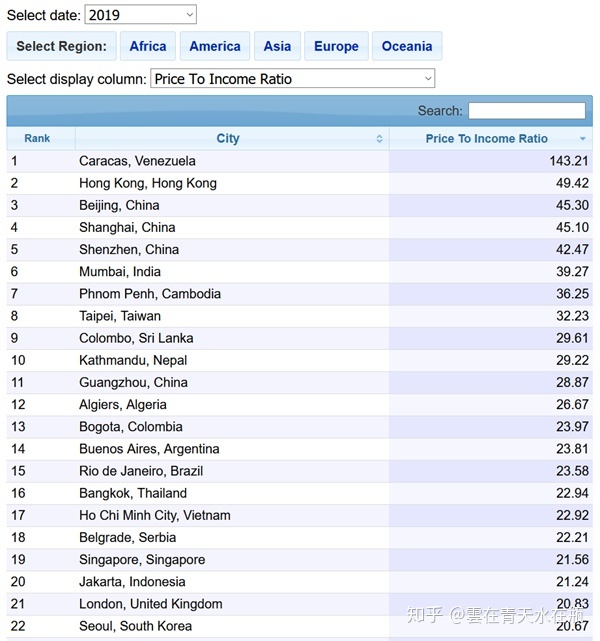
Task: Click the 29.22 ratio value
Action: [572, 360]
